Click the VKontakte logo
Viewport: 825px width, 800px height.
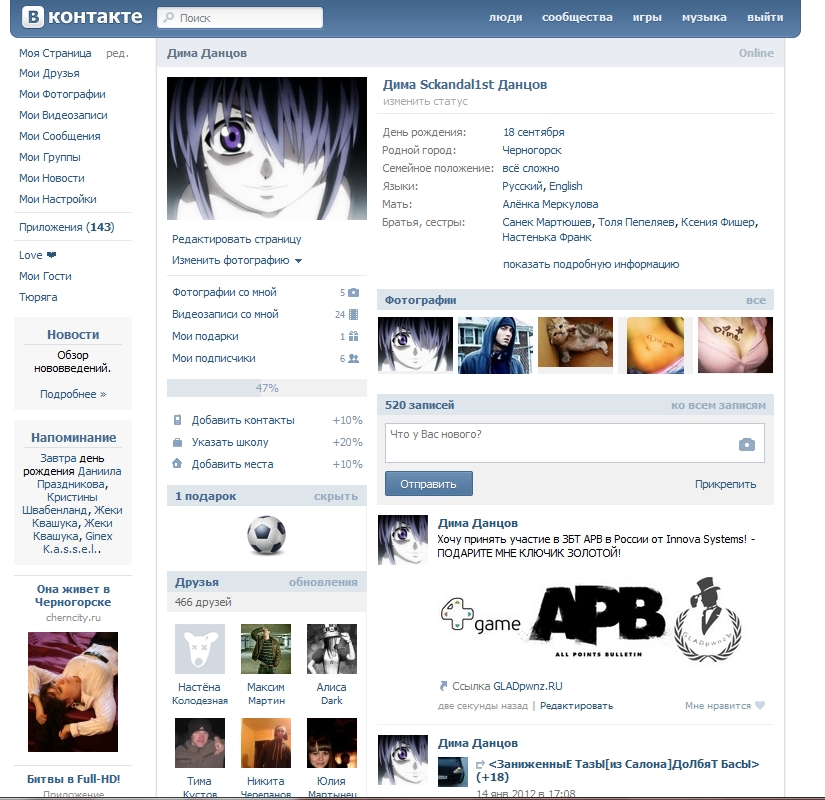coord(82,17)
